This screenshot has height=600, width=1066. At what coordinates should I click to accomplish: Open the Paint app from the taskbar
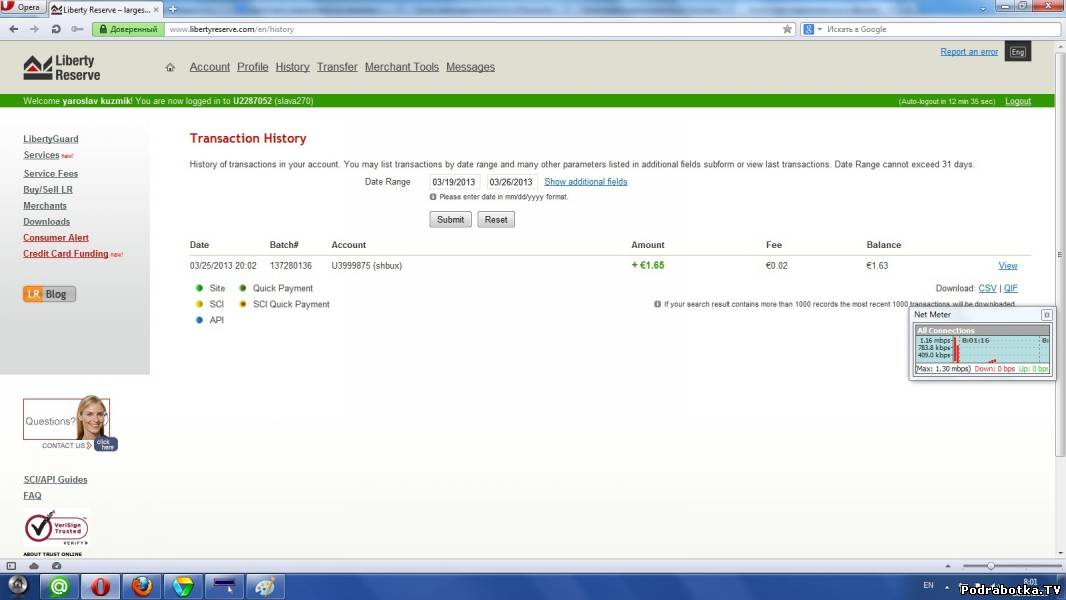[265, 587]
